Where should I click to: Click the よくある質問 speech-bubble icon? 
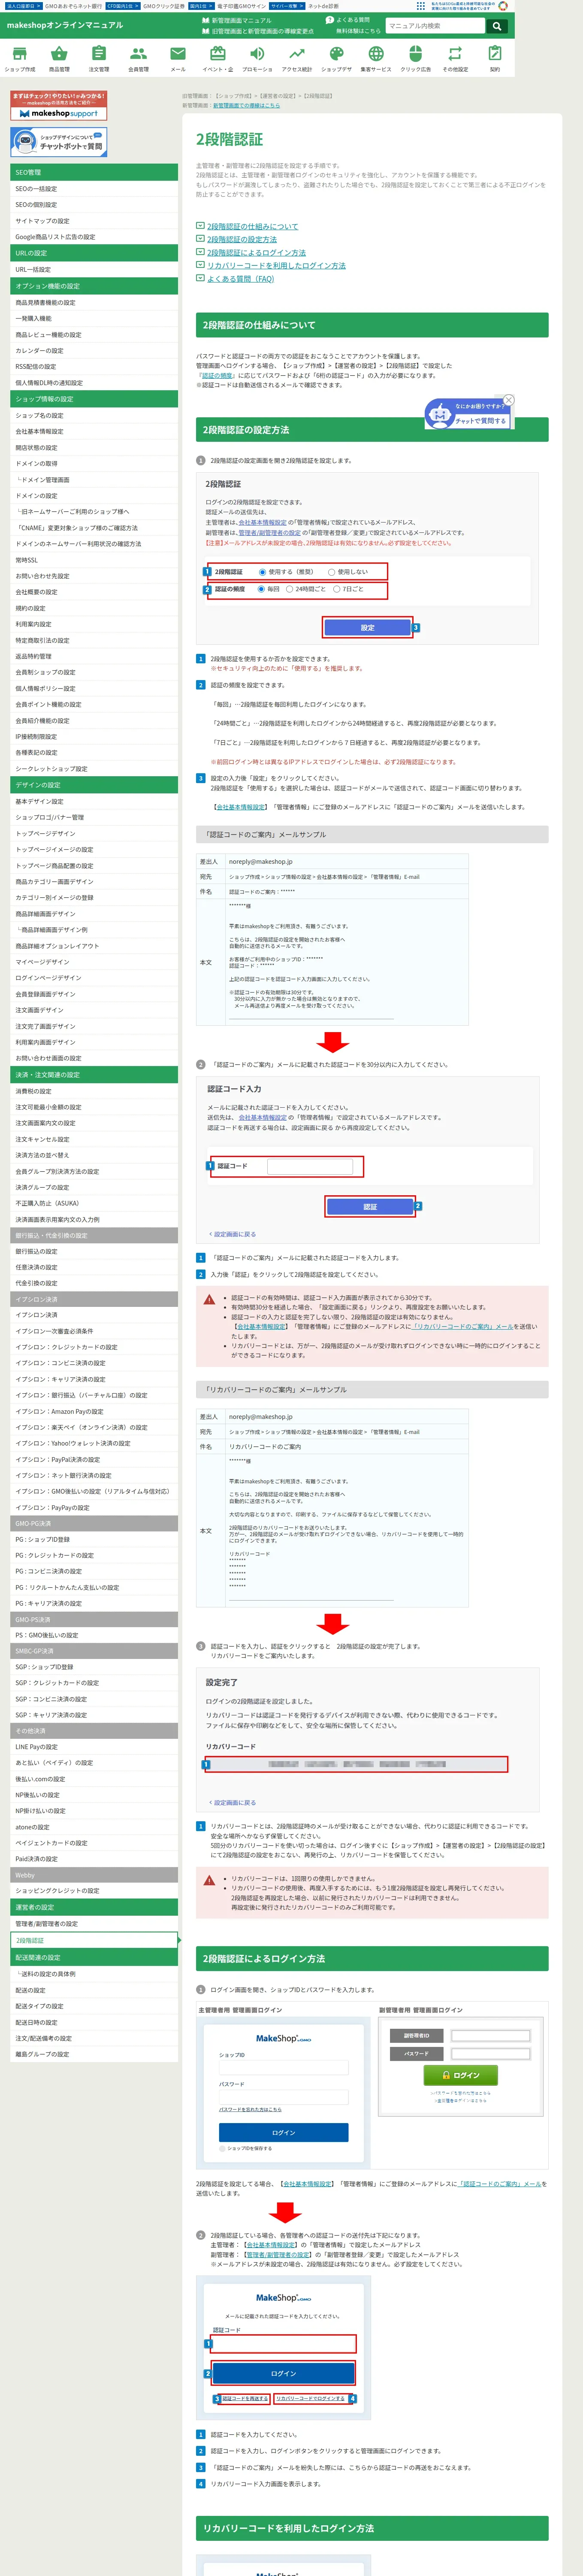(330, 20)
